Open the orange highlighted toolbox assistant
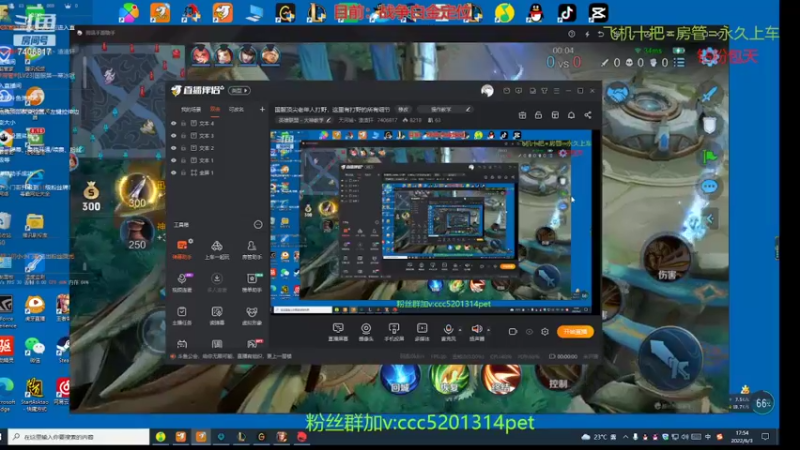Image resolution: width=800 pixels, height=450 pixels. pyautogui.click(x=182, y=249)
